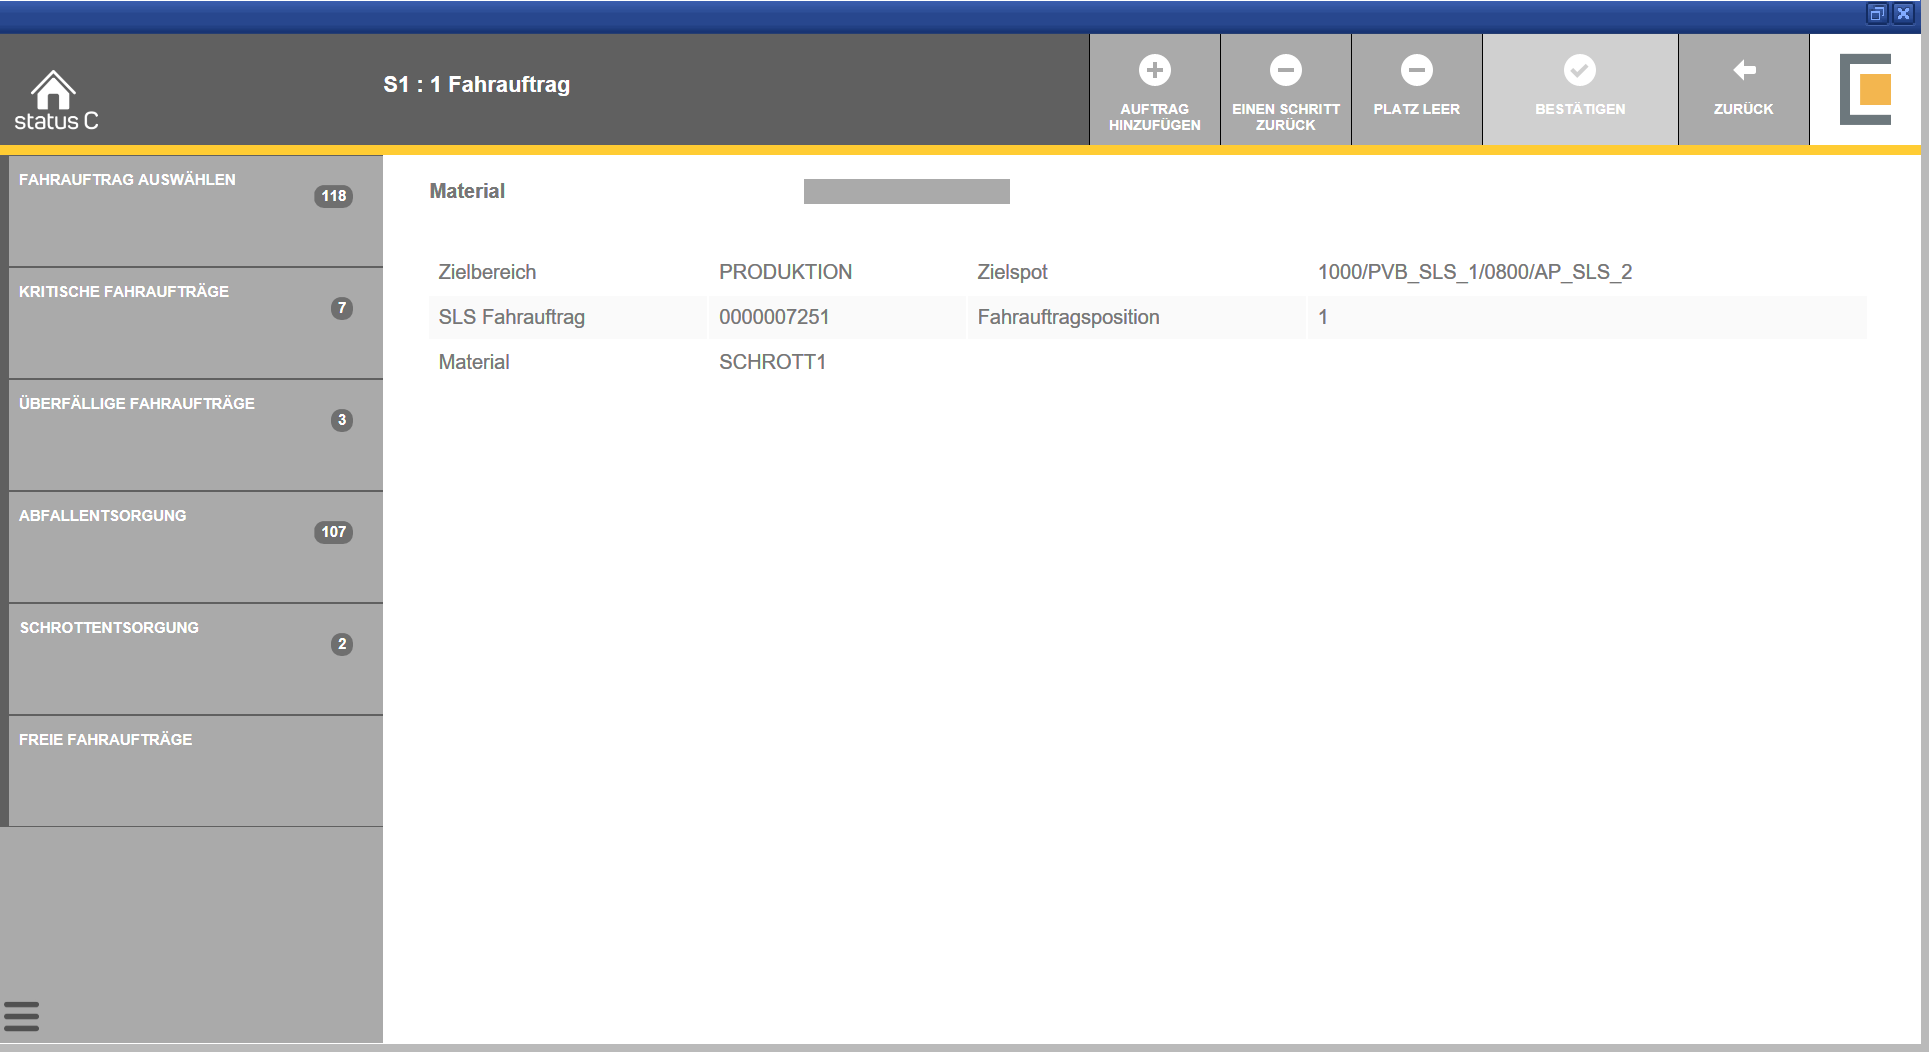Click the SLS Fahrauftrag number 0000007251
Viewport: 1929px width, 1052px height.
click(x=774, y=317)
